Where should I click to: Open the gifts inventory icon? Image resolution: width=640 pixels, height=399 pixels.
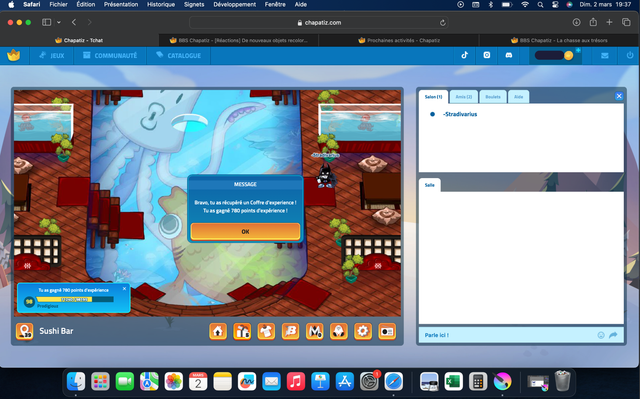point(242,331)
